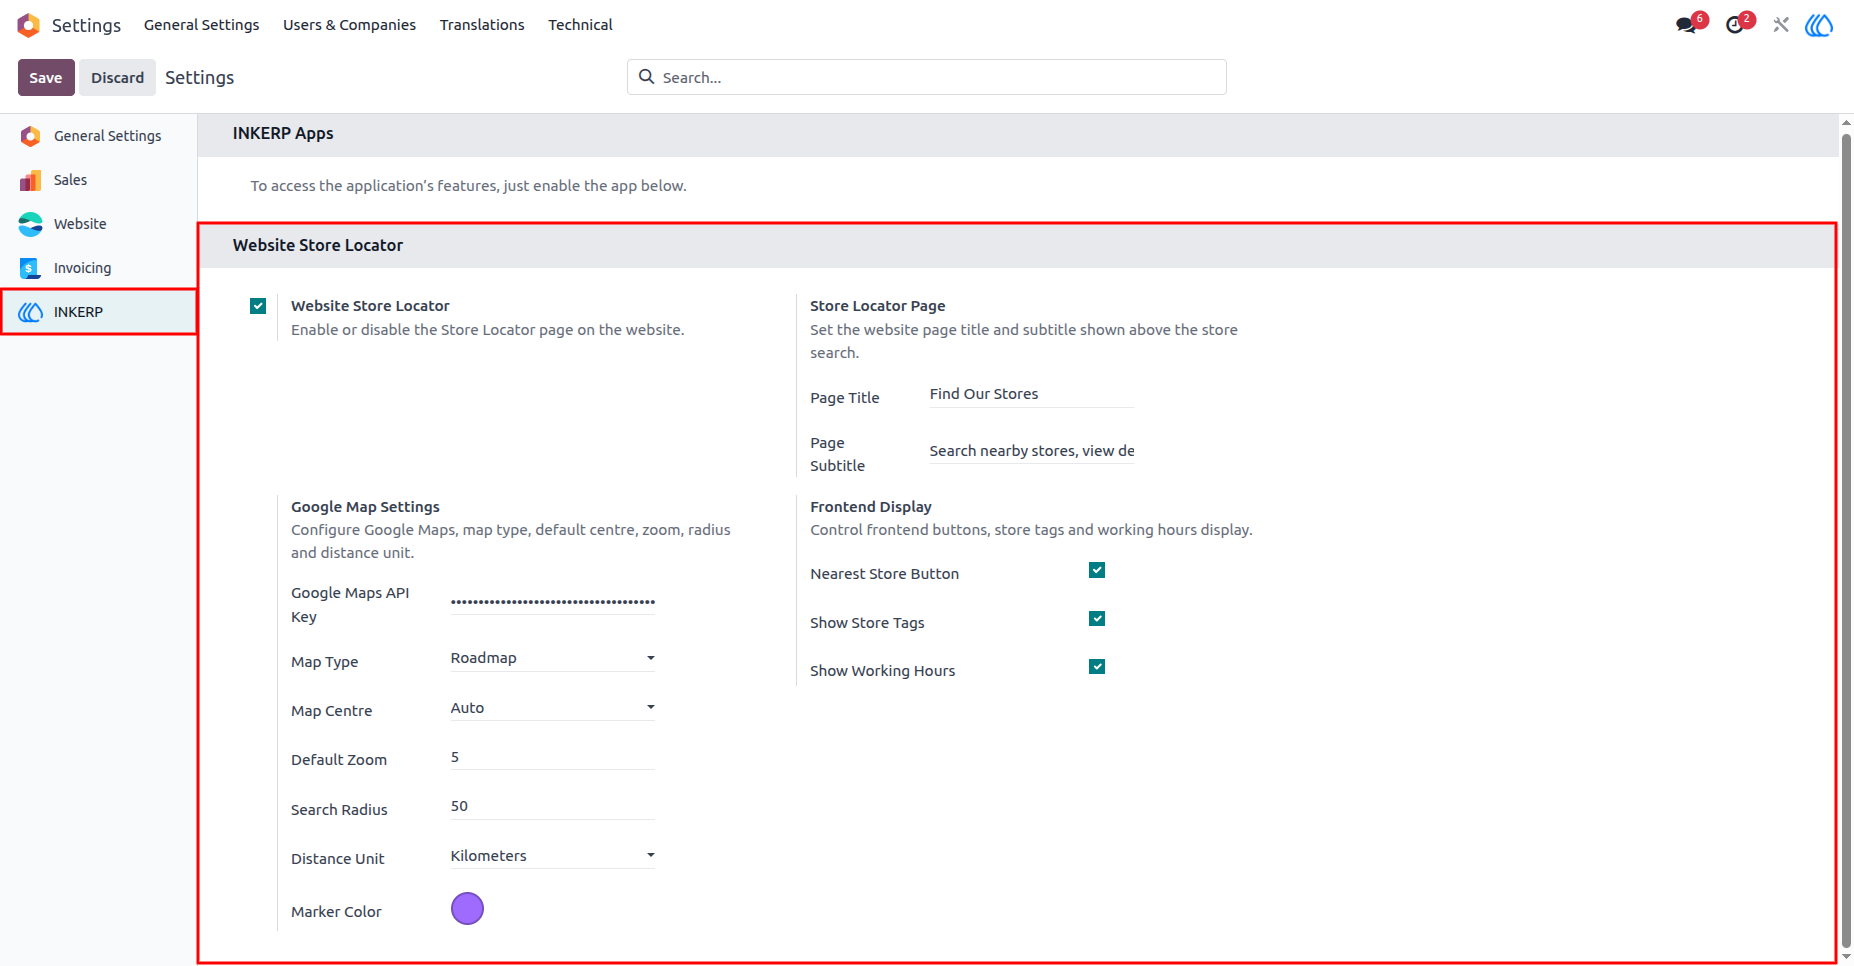This screenshot has width=1854, height=966.
Task: Disable the Nearest Store Button checkbox
Action: [1097, 570]
